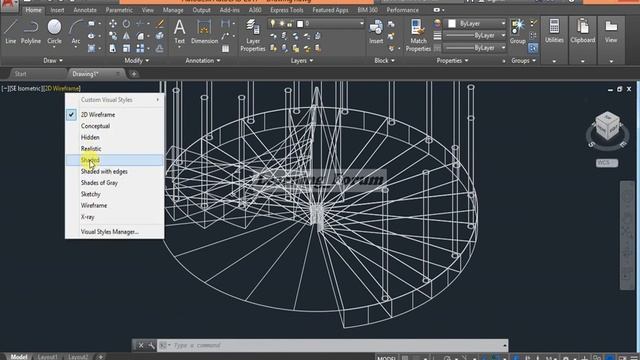640x360 pixels.
Task: Expand the Modify panel
Action: click(x=137, y=60)
